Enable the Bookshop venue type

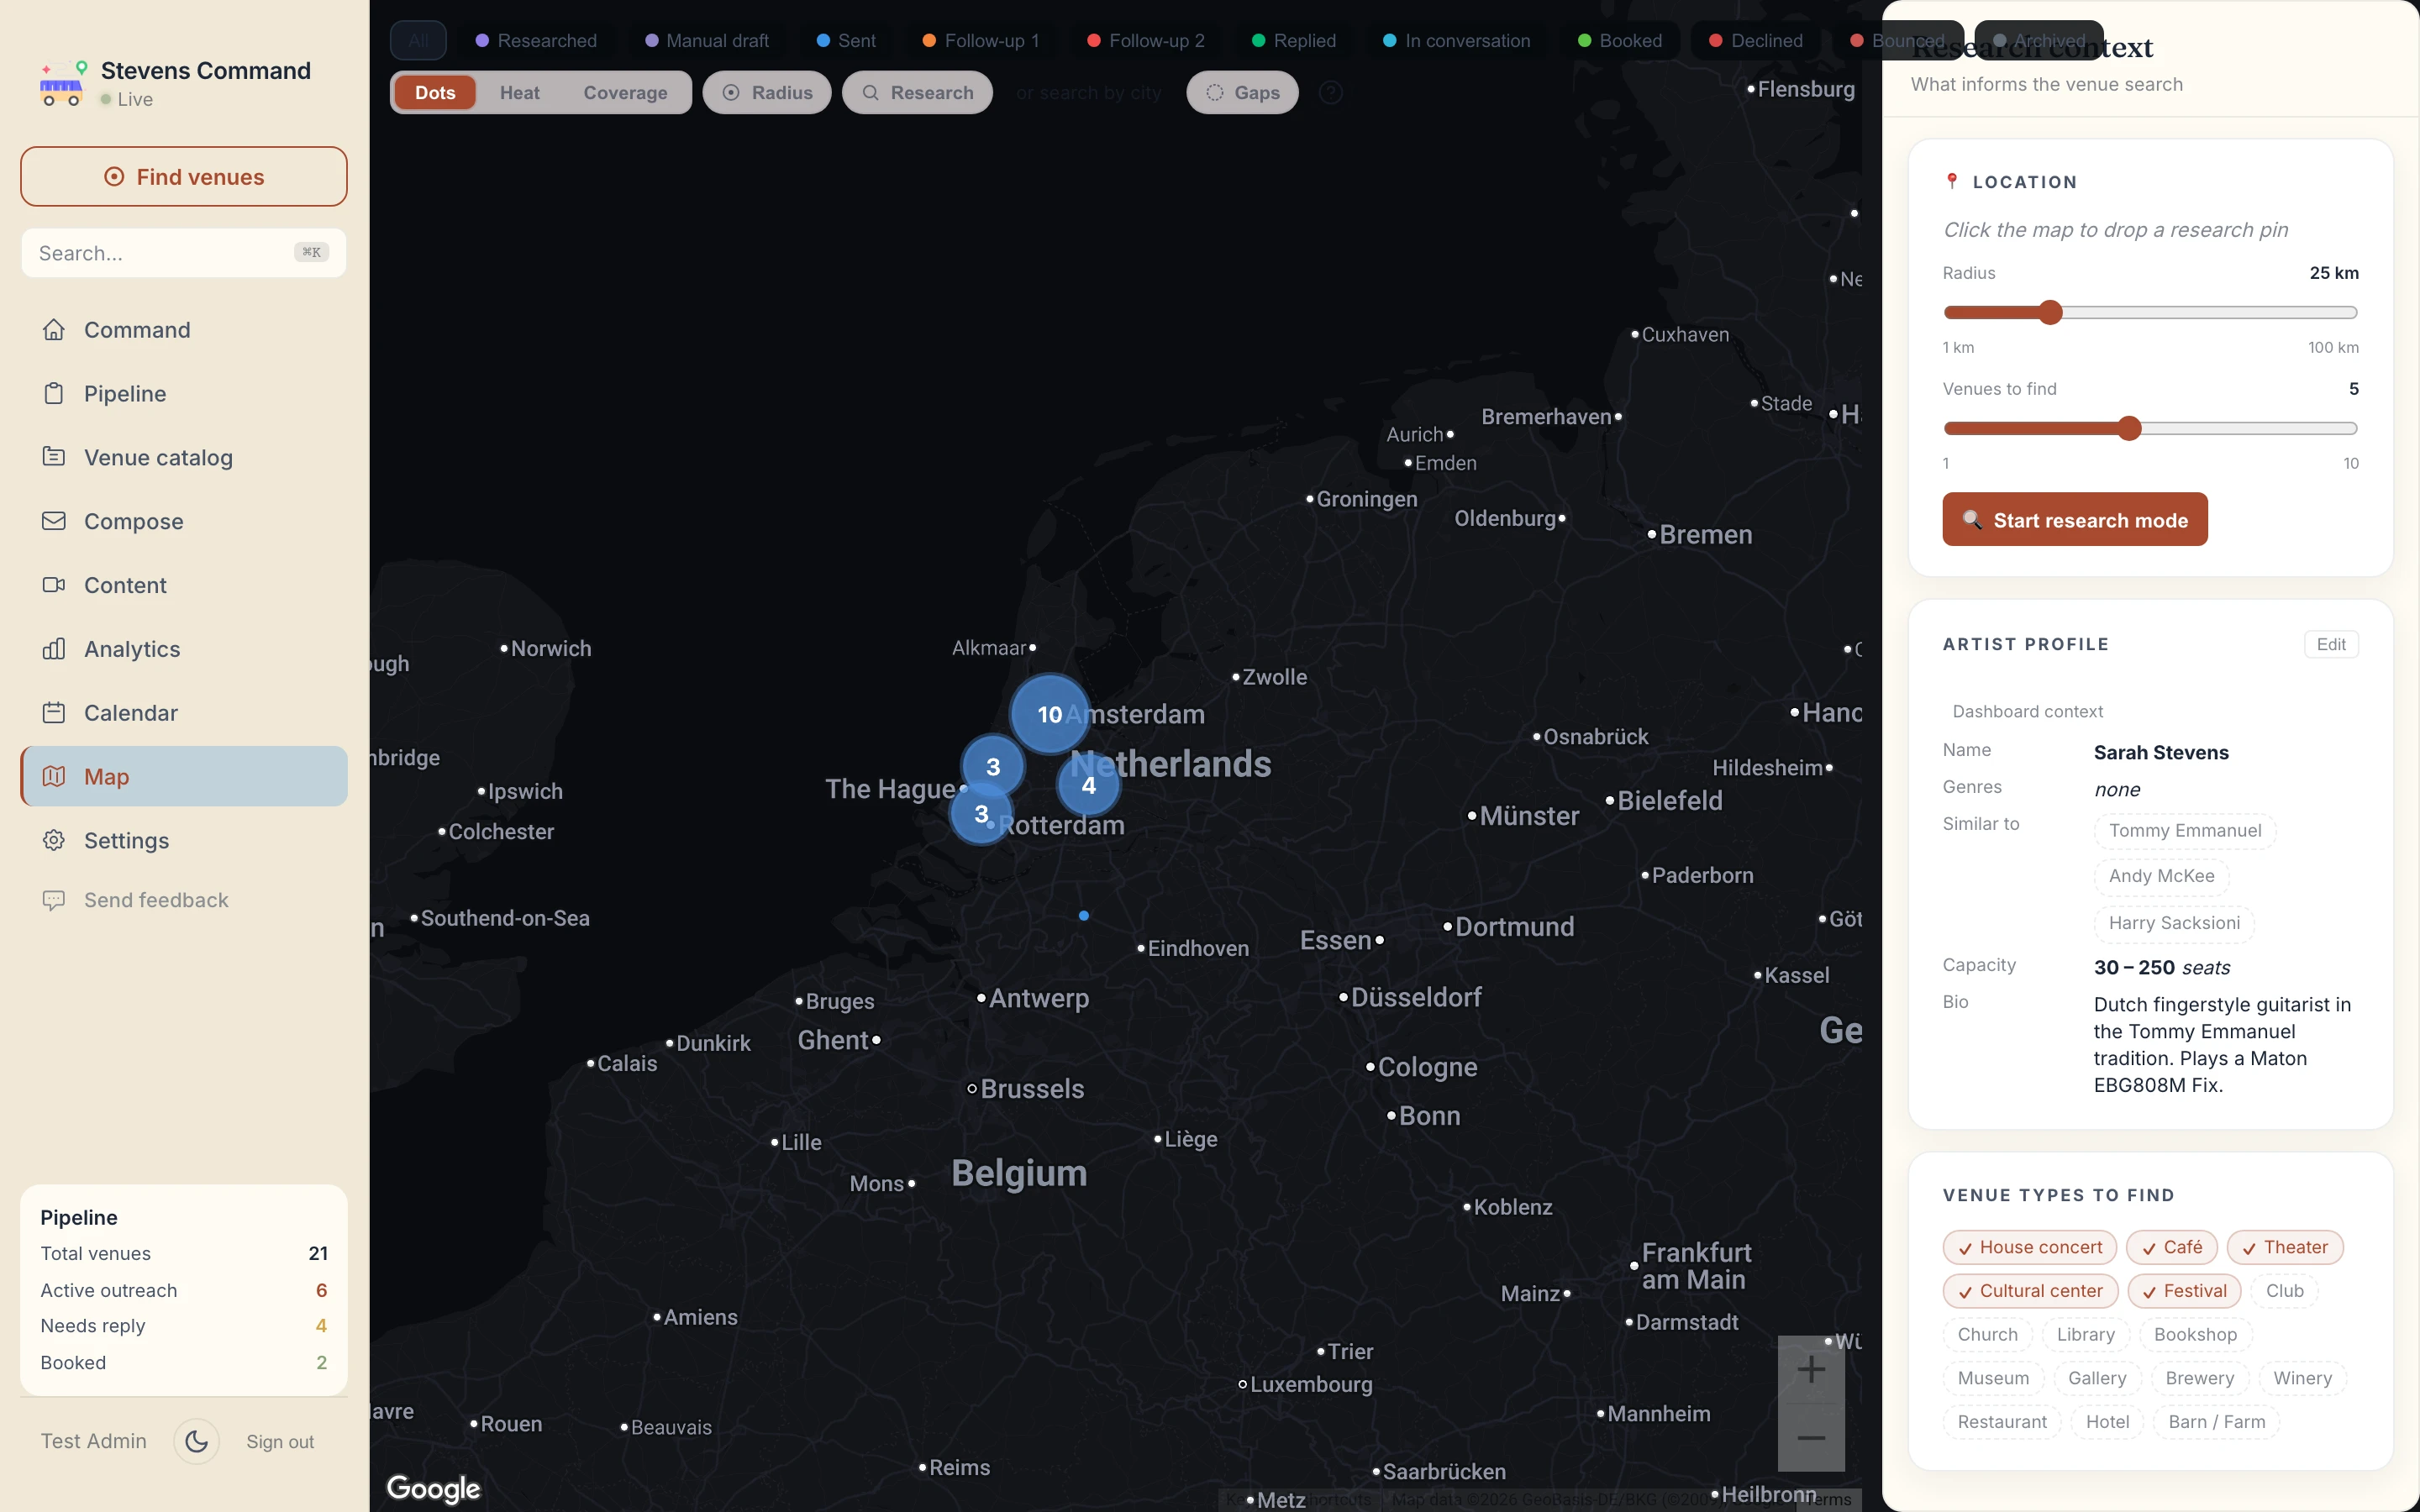2194,1334
